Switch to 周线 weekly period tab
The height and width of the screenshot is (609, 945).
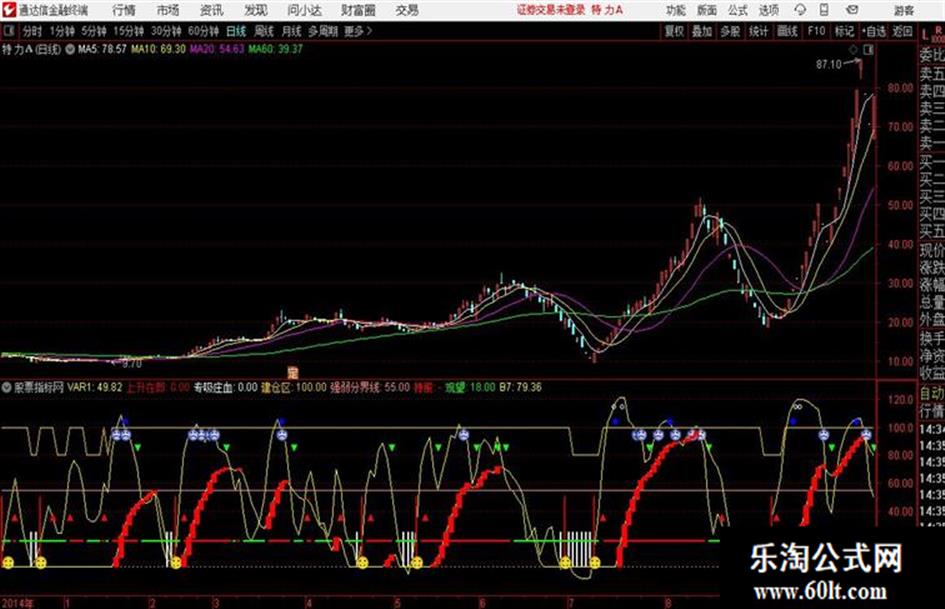tap(264, 31)
